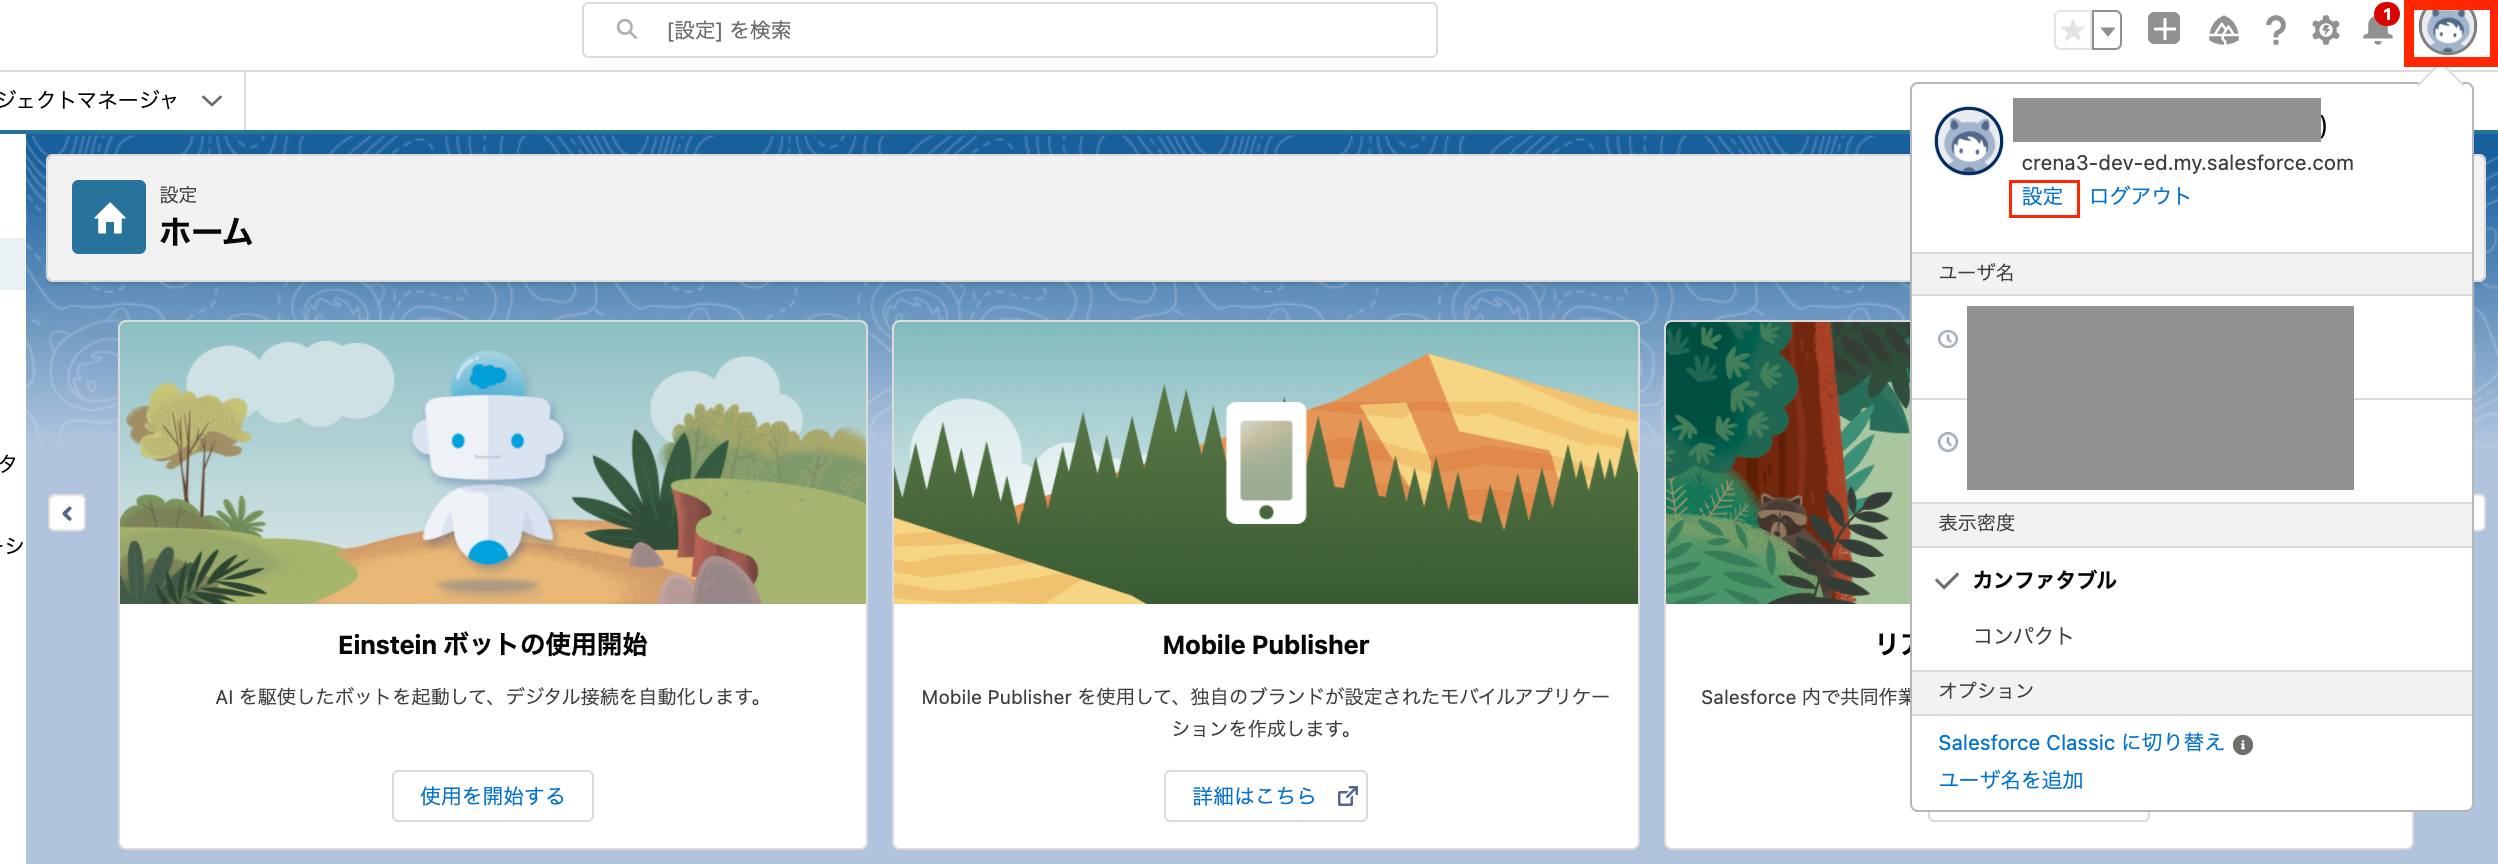Click info icon beside Classic switch
Viewport: 2498px width, 864px height.
coord(2243,745)
